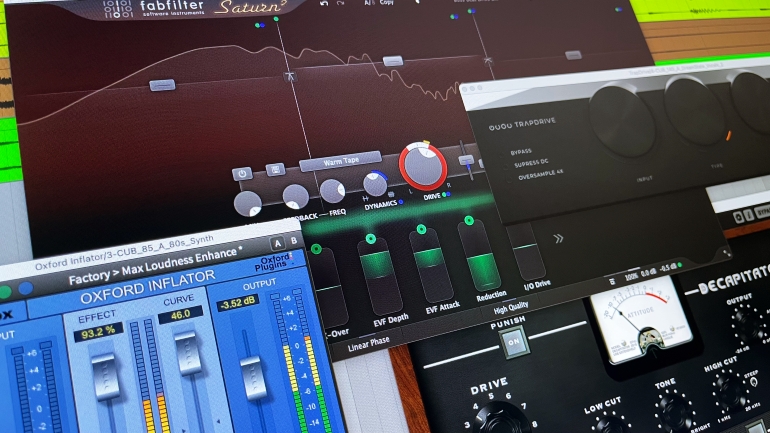
Task: Click the Decapitator High Cut knob
Action: tap(730, 390)
